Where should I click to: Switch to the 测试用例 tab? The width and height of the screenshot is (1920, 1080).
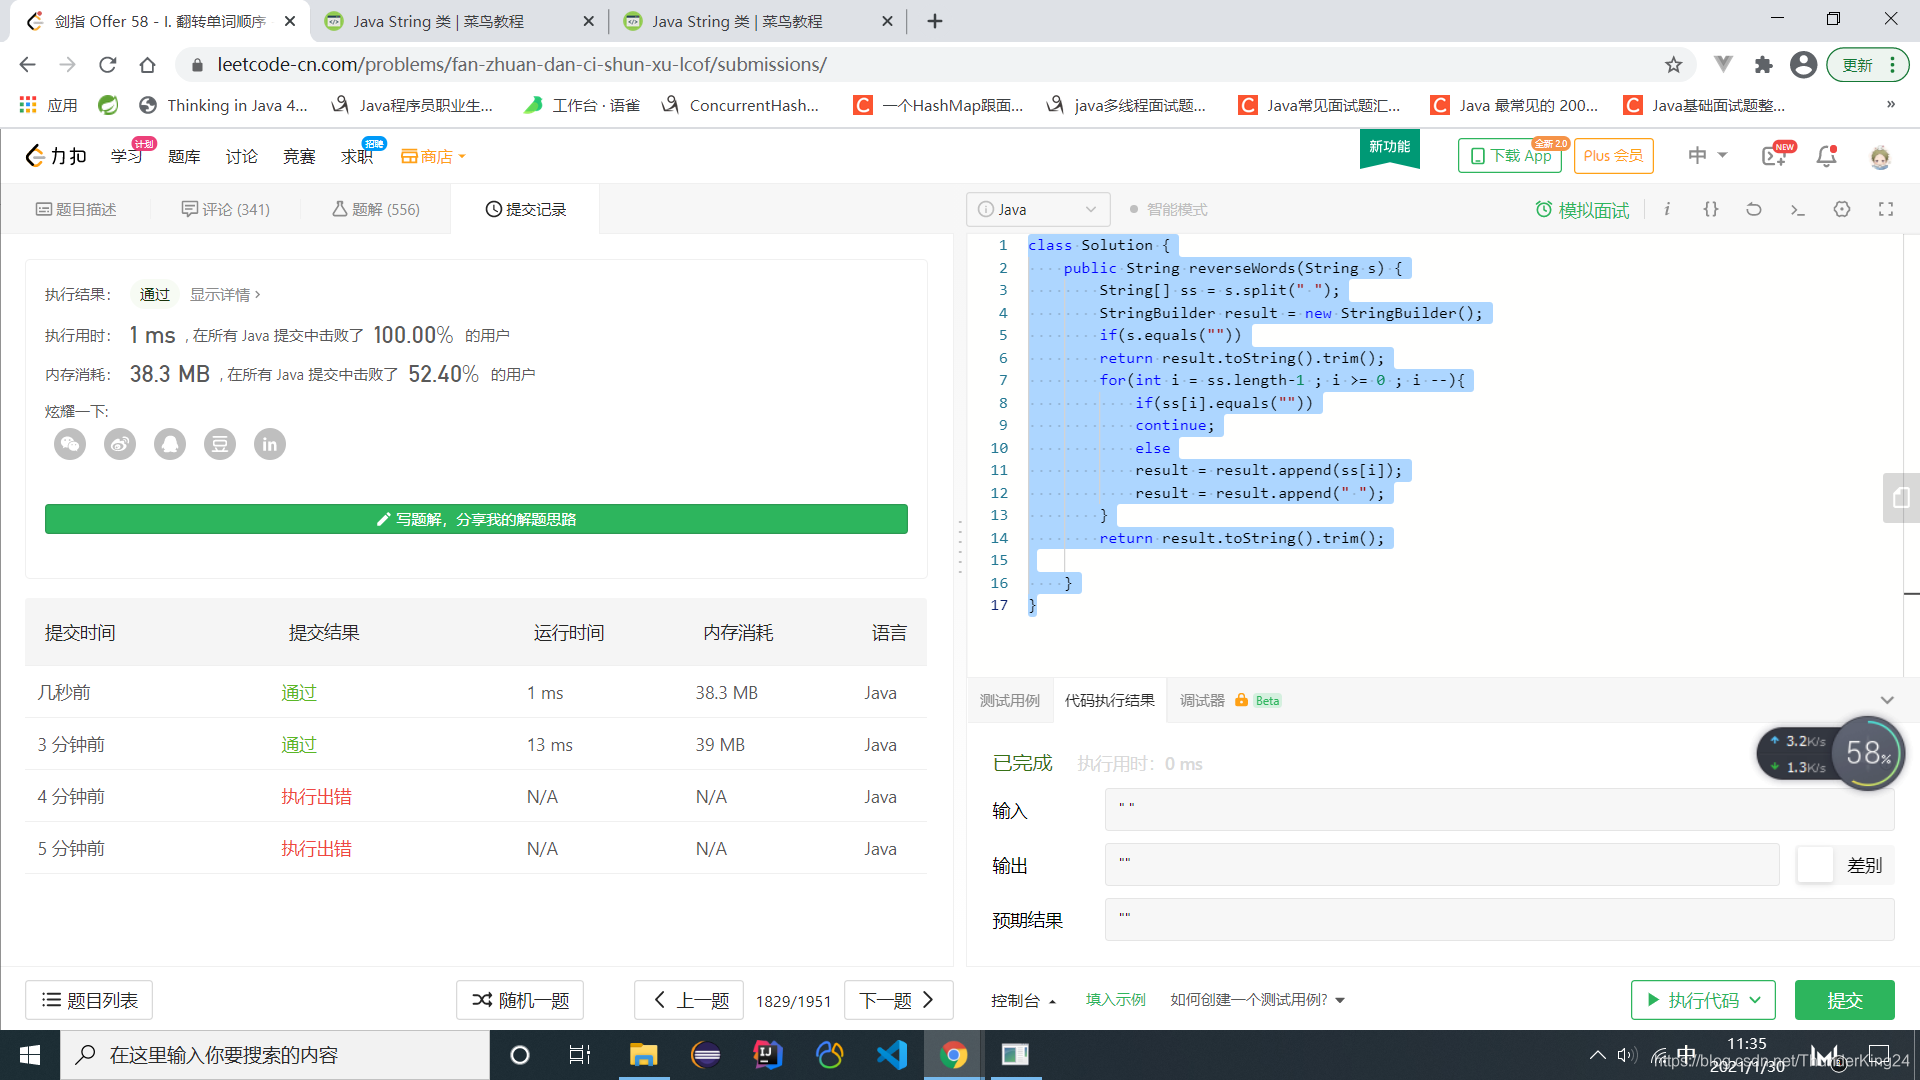(x=1009, y=701)
